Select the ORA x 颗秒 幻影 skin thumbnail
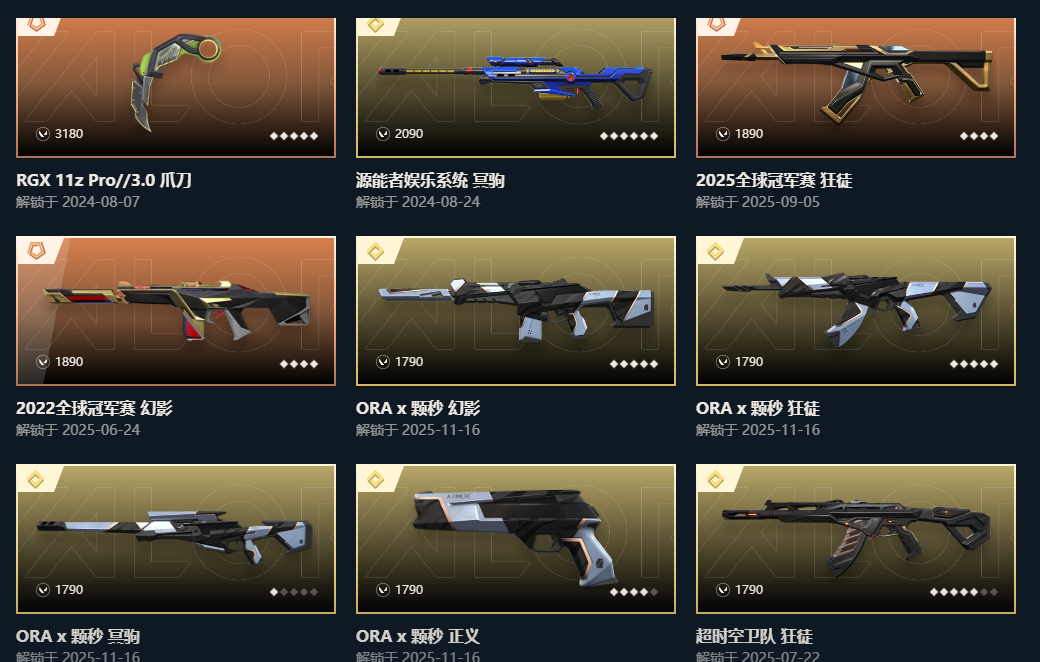 (x=515, y=310)
